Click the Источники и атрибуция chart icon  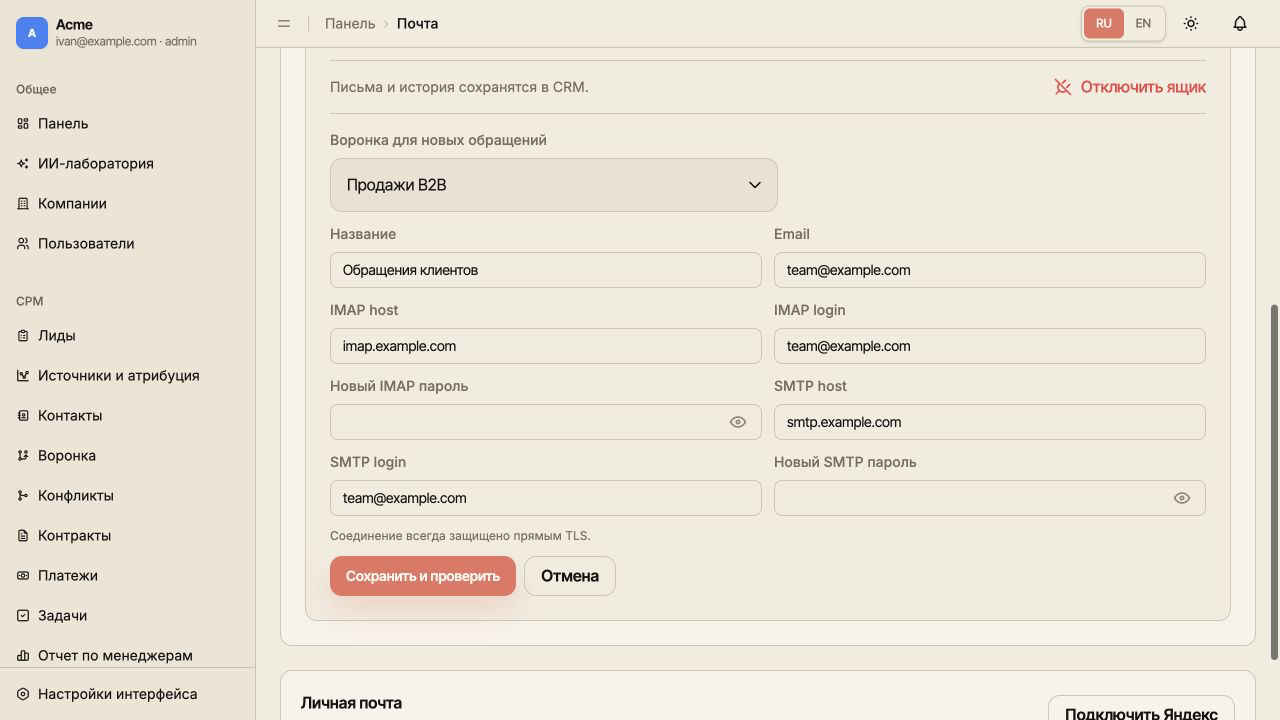pyautogui.click(x=23, y=375)
